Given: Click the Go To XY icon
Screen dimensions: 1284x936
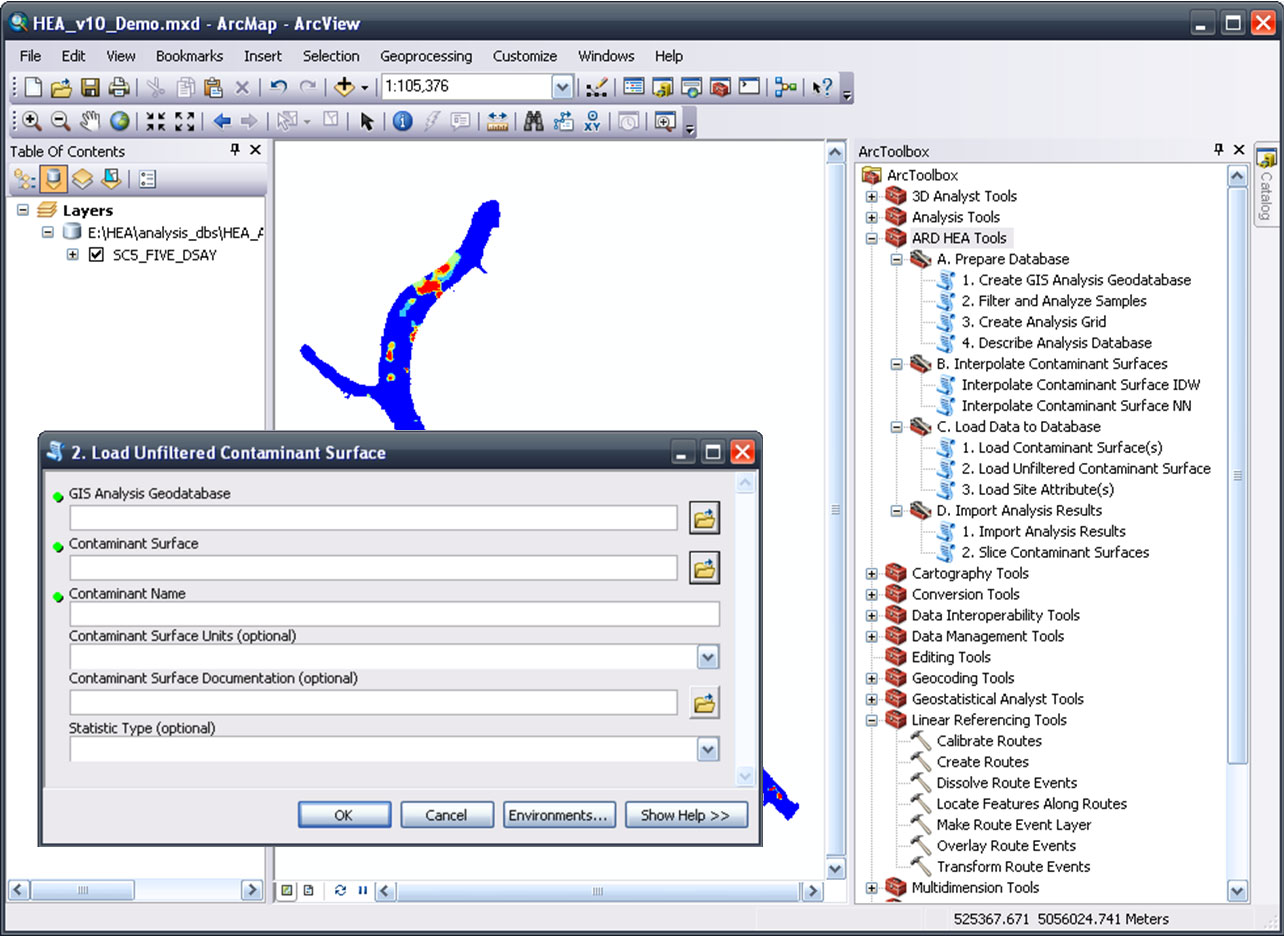Looking at the screenshot, I should (x=592, y=121).
